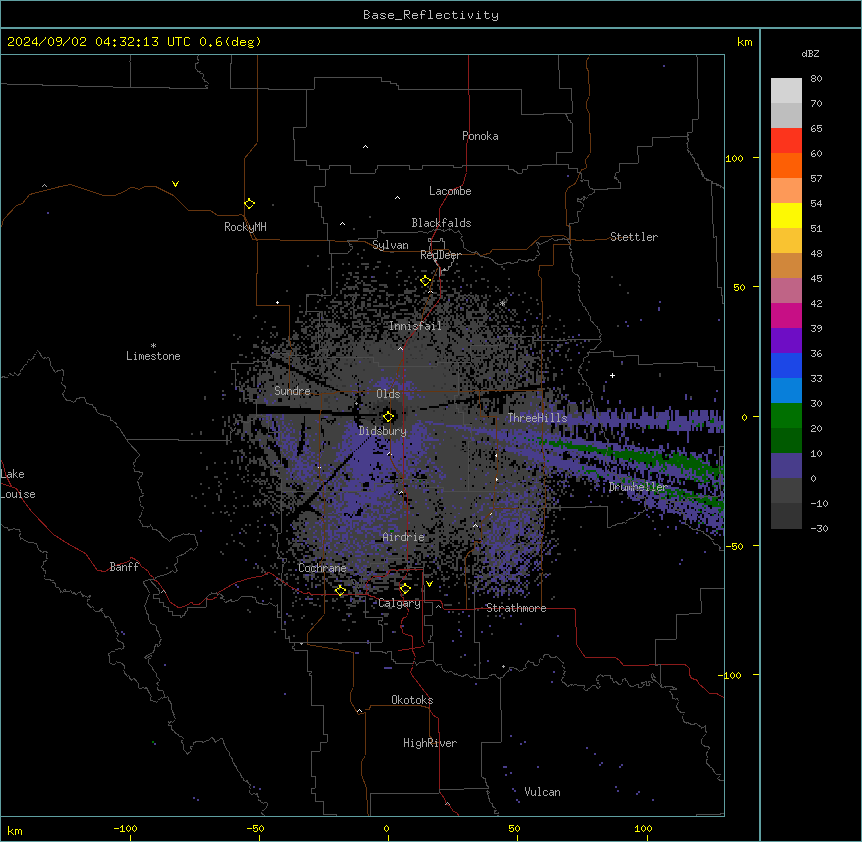Click the Ponoka city label
This screenshot has height=842, width=862.
point(480,136)
